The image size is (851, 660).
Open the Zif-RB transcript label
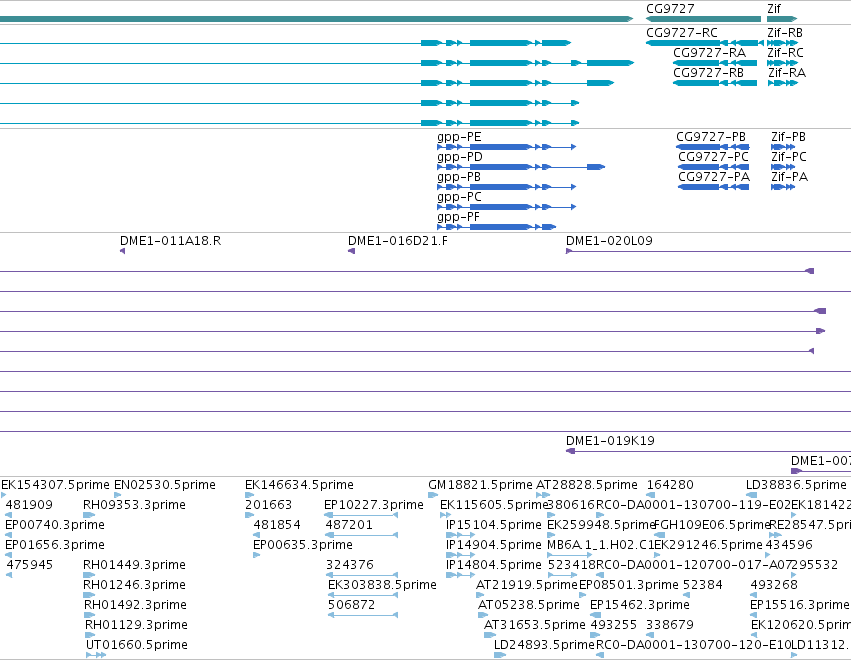tap(785, 33)
